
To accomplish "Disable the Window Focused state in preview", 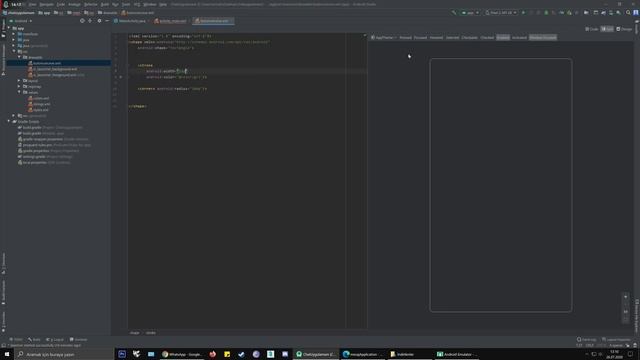I will pos(543,38).
